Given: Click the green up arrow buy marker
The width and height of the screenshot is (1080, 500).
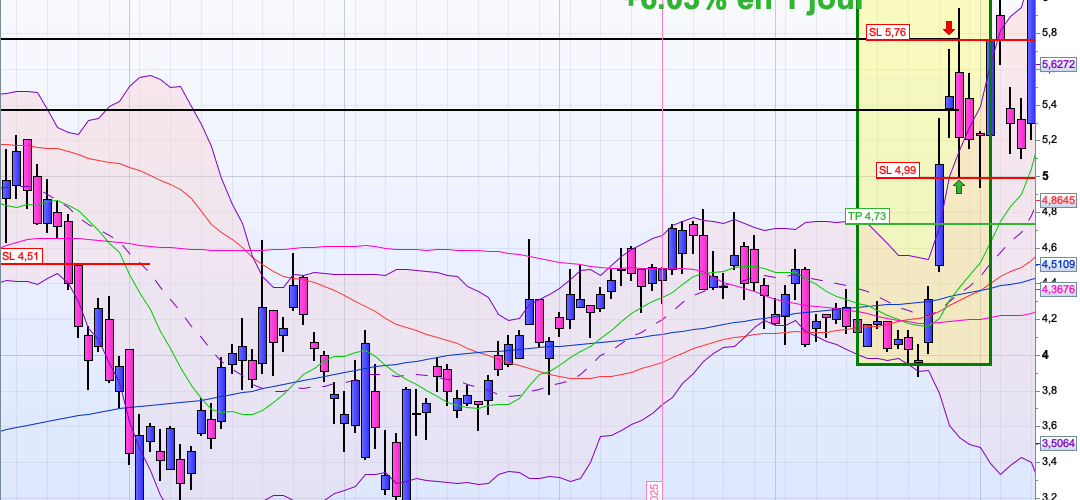Looking at the screenshot, I should tap(959, 186).
